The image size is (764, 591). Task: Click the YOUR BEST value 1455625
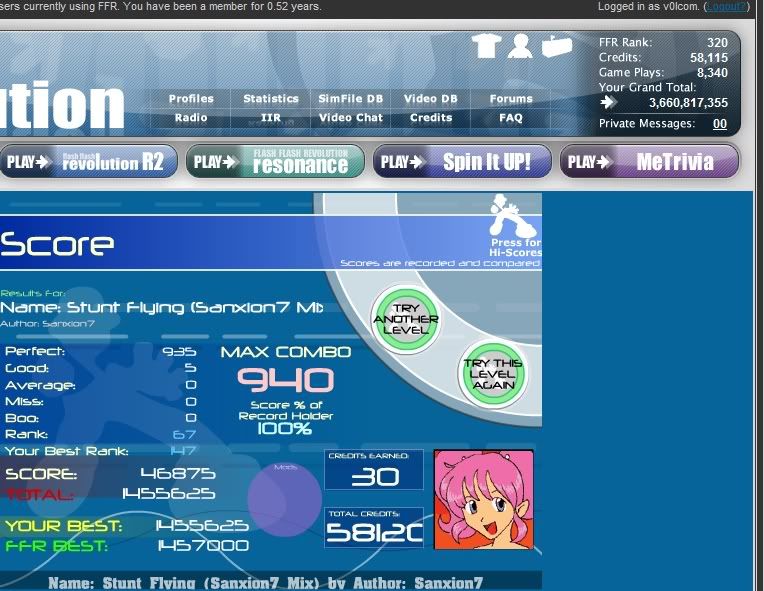[x=202, y=525]
